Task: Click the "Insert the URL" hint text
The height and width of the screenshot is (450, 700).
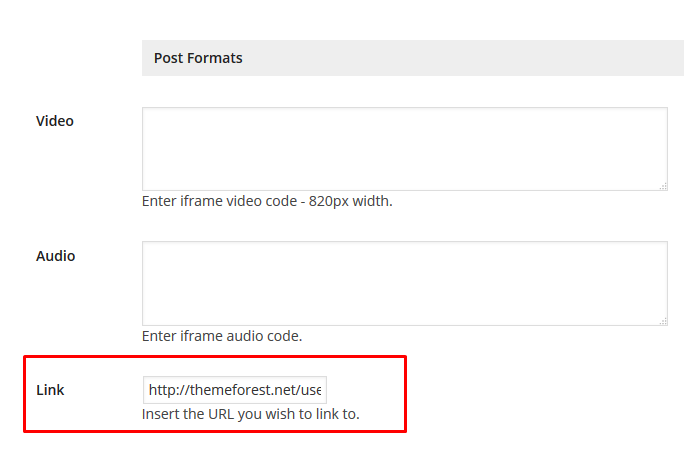Action: (250, 414)
